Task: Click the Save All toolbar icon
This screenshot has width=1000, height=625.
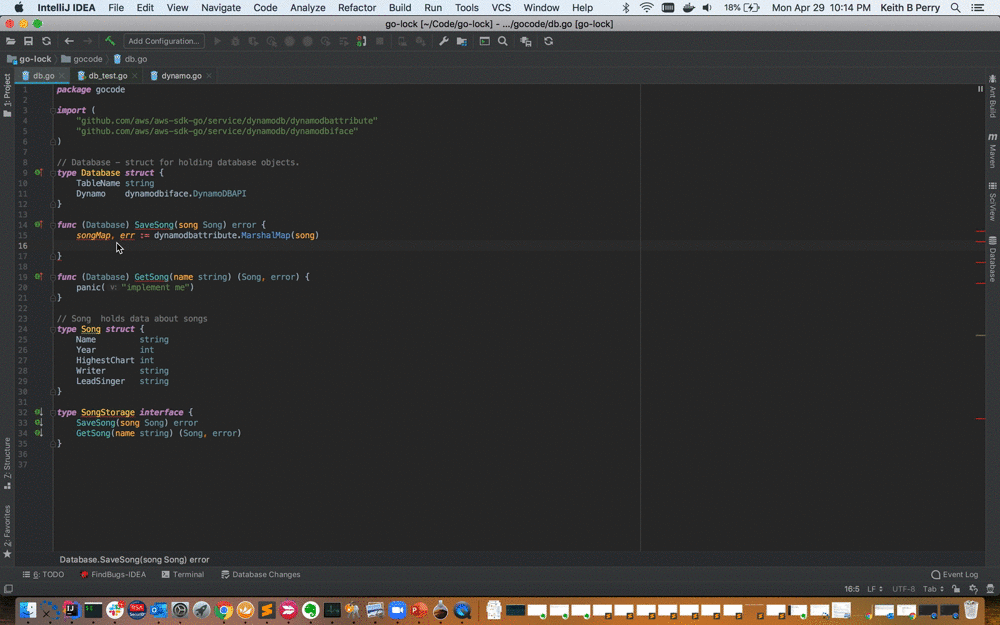Action: point(28,41)
